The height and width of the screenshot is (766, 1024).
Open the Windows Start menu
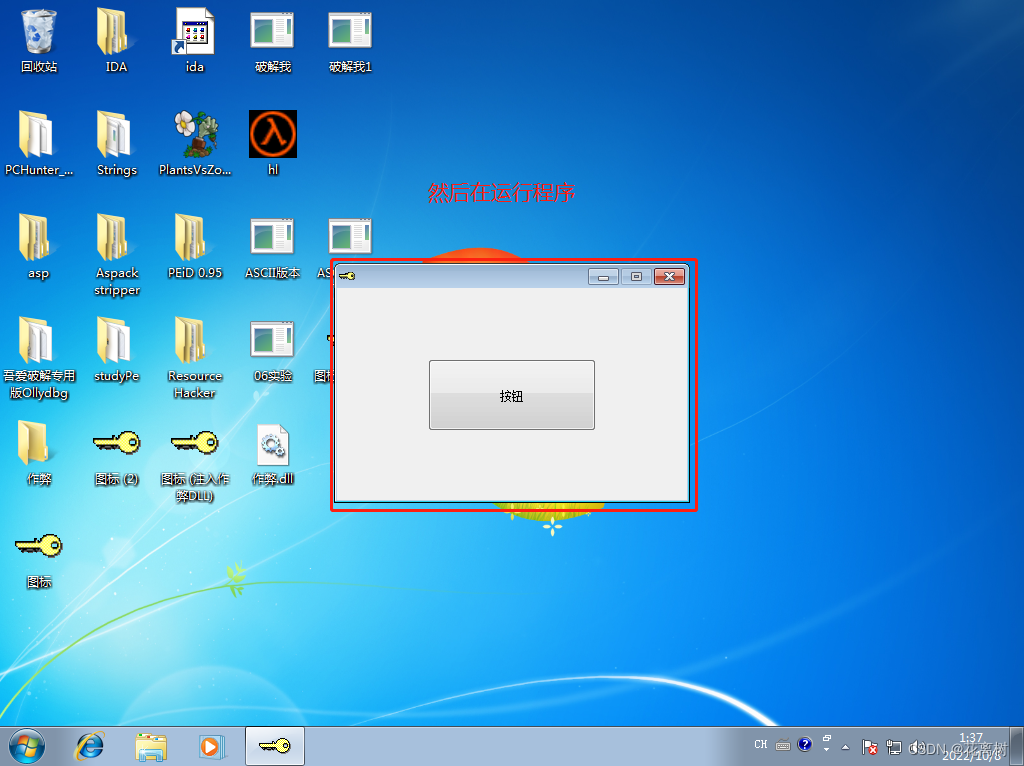click(x=27, y=746)
